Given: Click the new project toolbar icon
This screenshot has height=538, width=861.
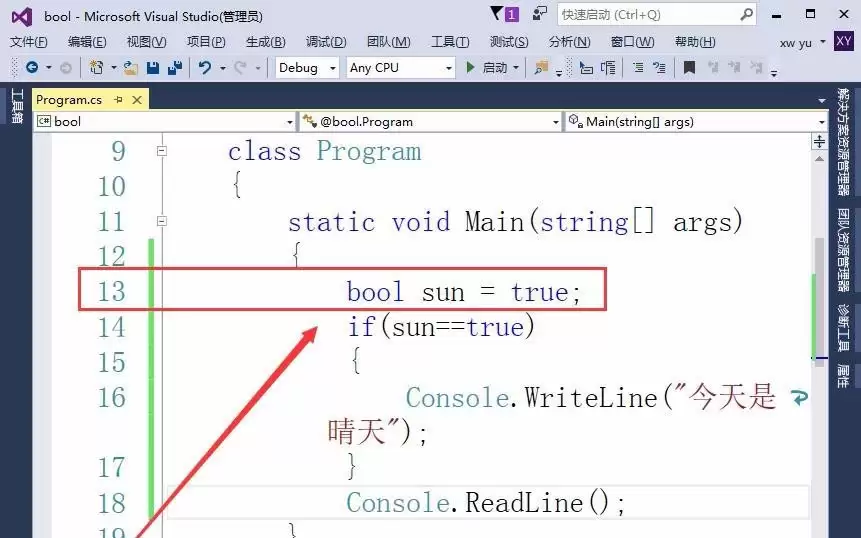Looking at the screenshot, I should coord(96,68).
